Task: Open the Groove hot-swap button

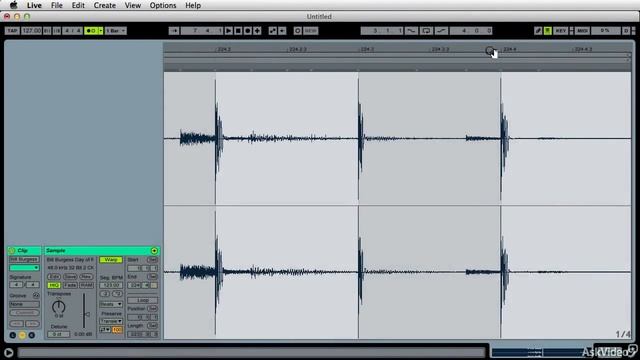Action: (x=36, y=296)
